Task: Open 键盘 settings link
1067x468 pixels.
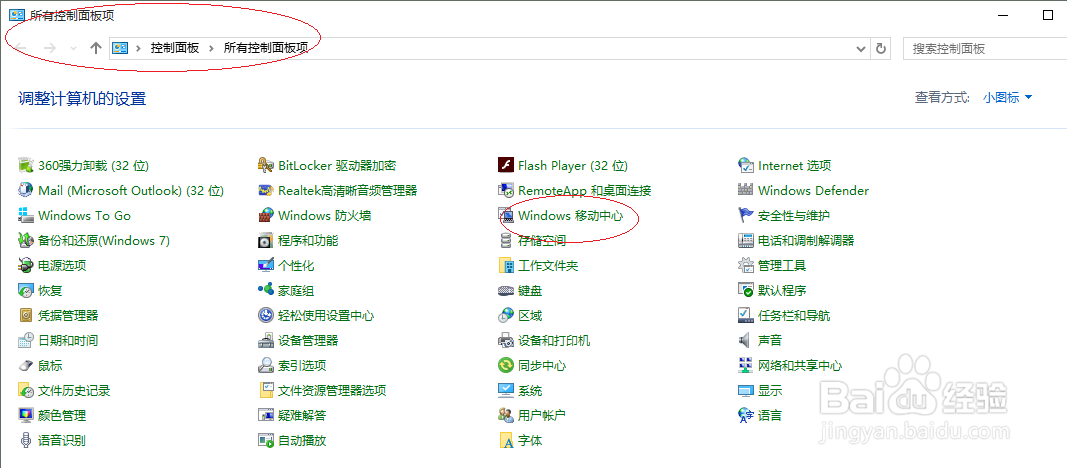Action: point(530,290)
